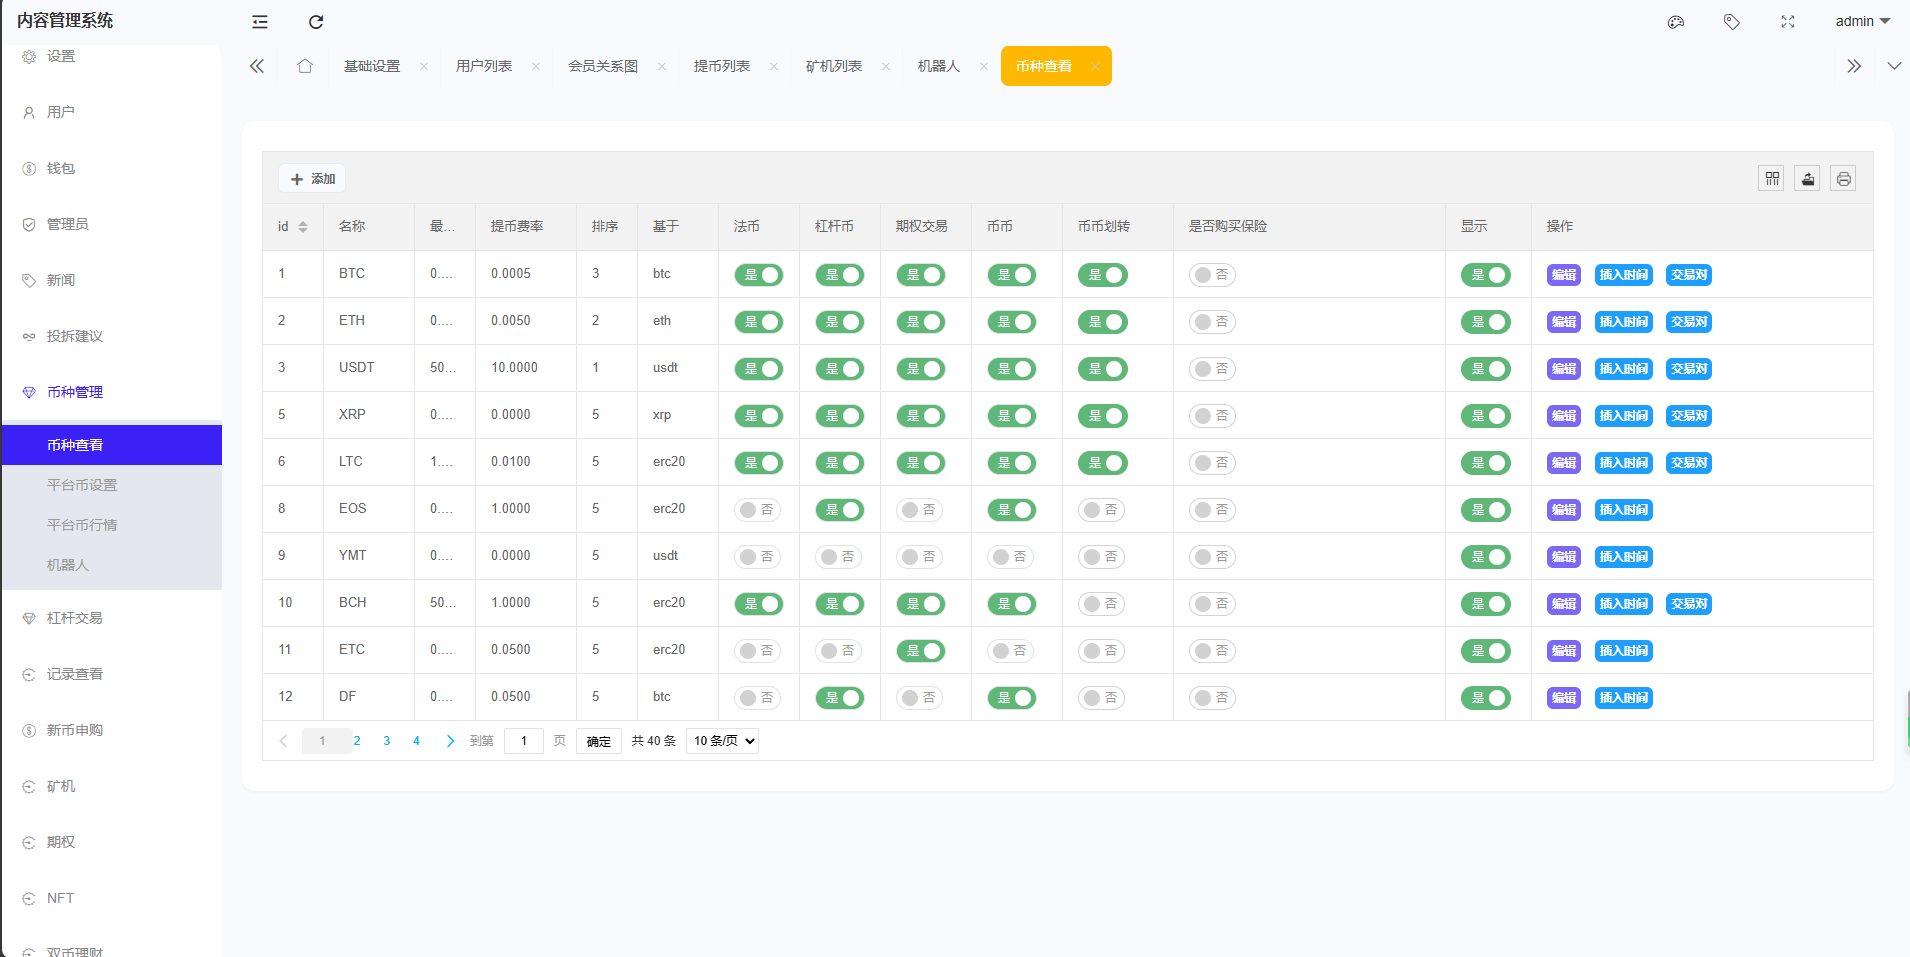The height and width of the screenshot is (957, 1910).
Task: Close the active 币种查看 tab
Action: click(x=1096, y=67)
